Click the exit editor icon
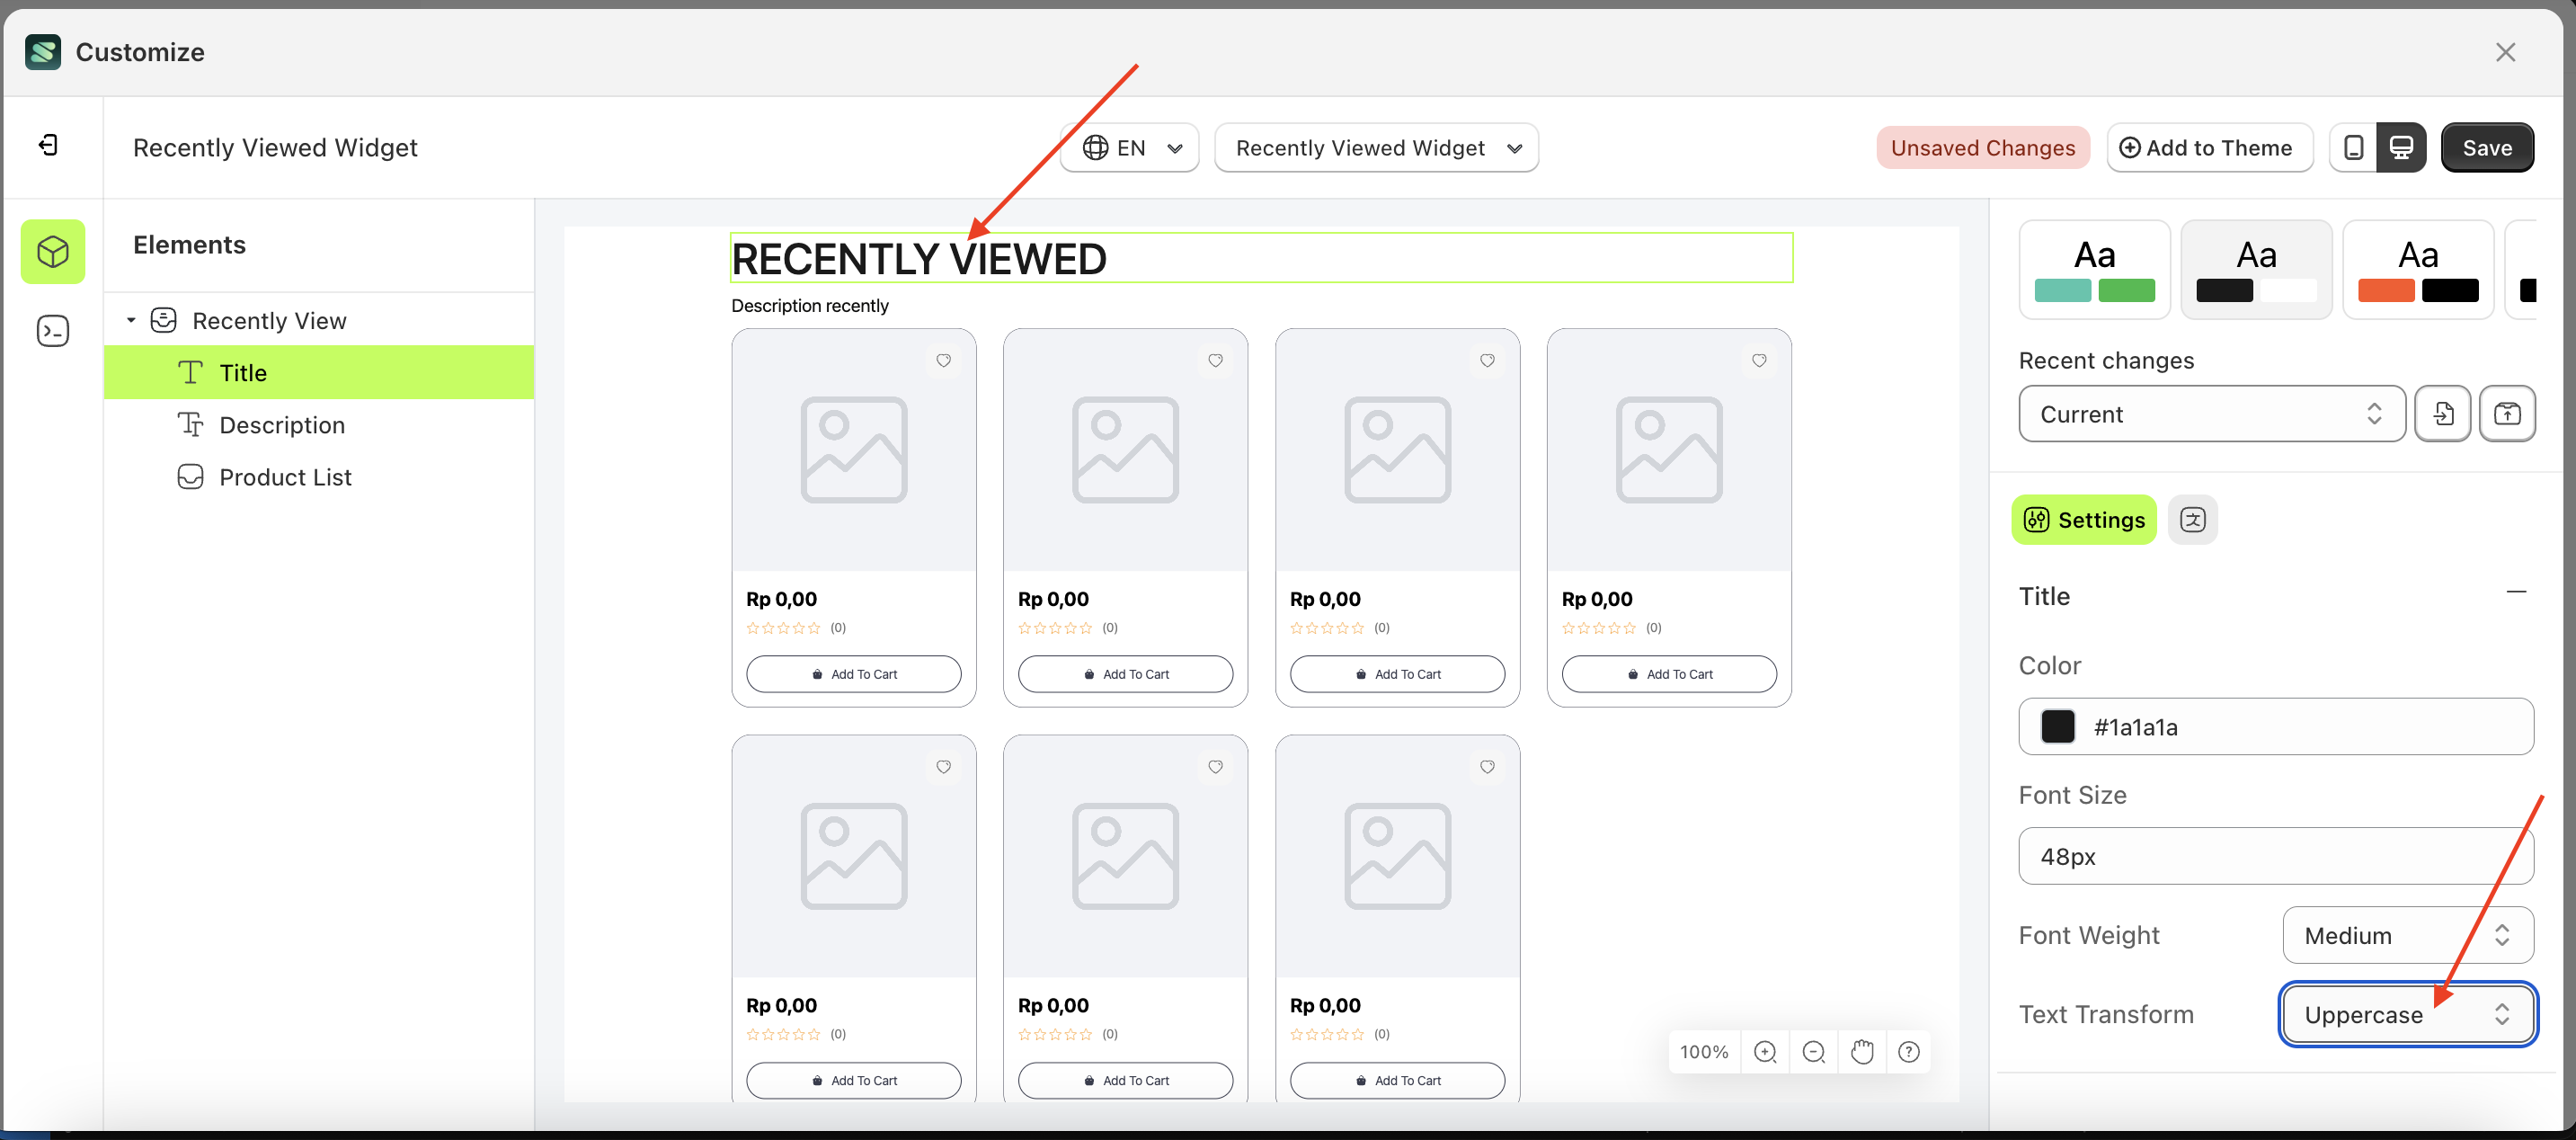 point(48,146)
